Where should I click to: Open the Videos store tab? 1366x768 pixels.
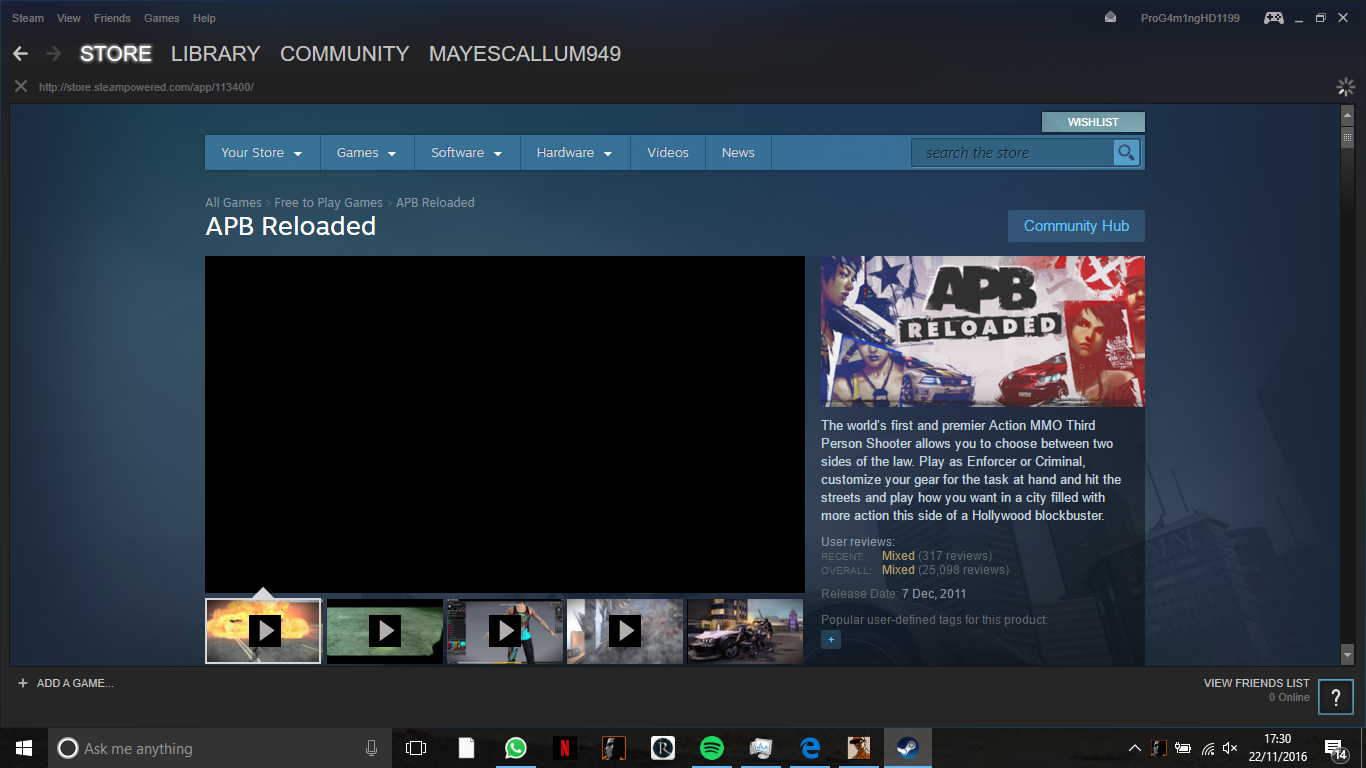(668, 152)
